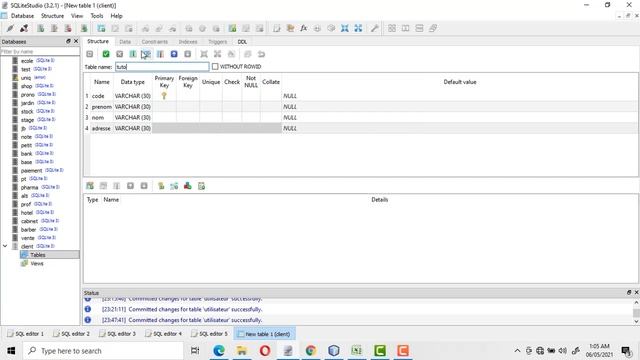The width and height of the screenshot is (640, 360).
Task: Select the barber database in the list
Action: tap(29, 229)
